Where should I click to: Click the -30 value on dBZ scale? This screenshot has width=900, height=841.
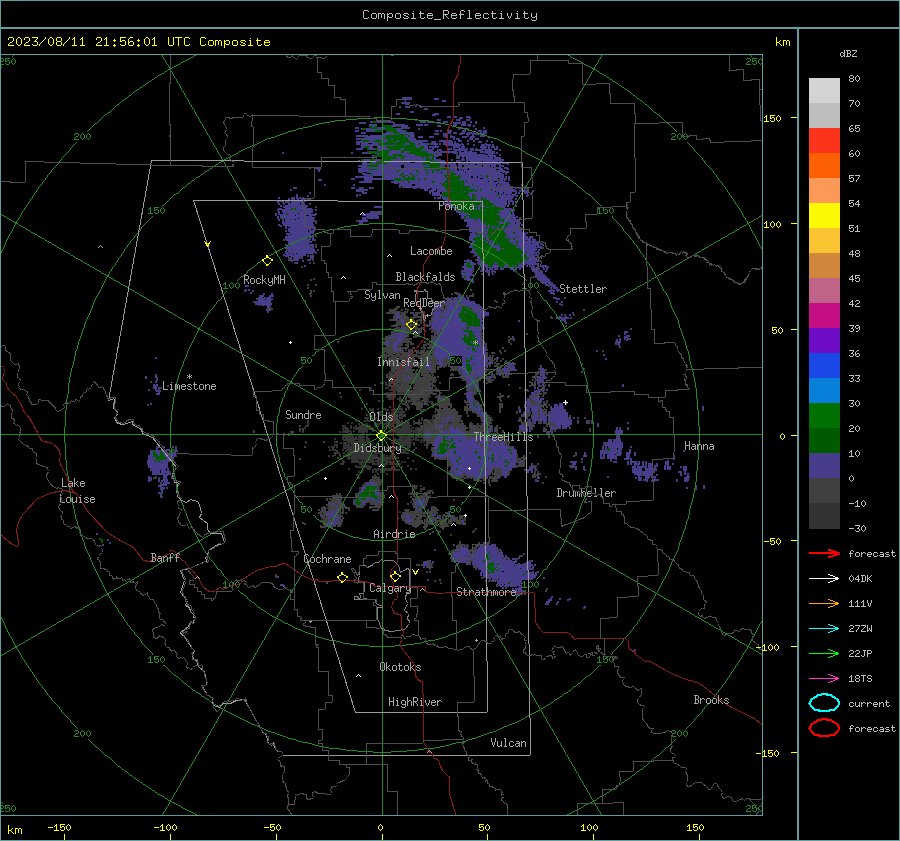(x=857, y=528)
